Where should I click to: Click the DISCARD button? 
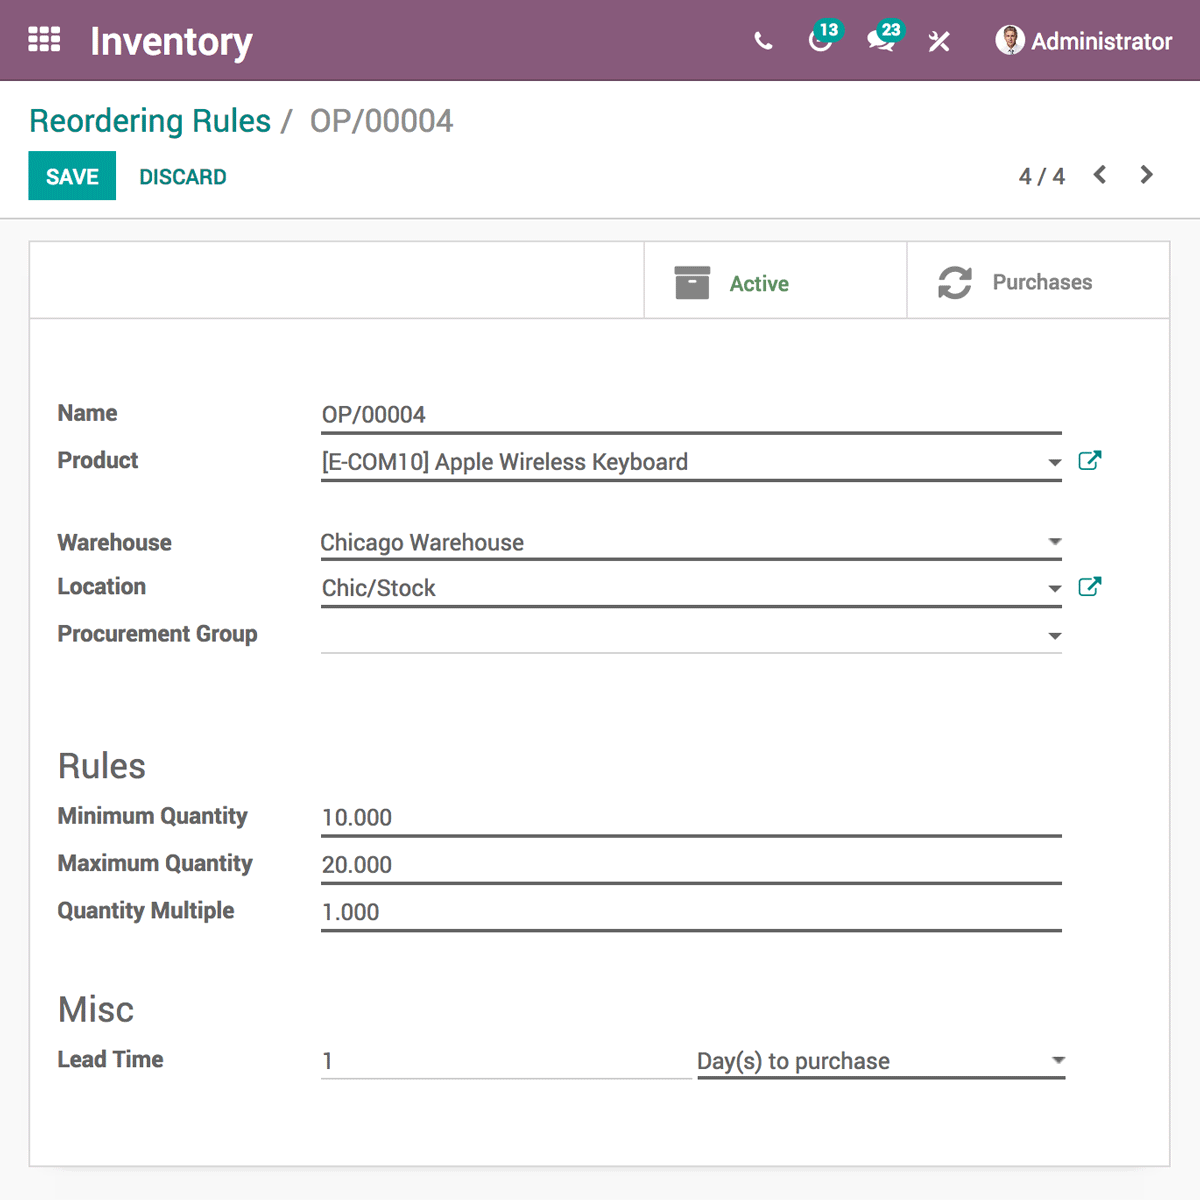[x=182, y=176]
